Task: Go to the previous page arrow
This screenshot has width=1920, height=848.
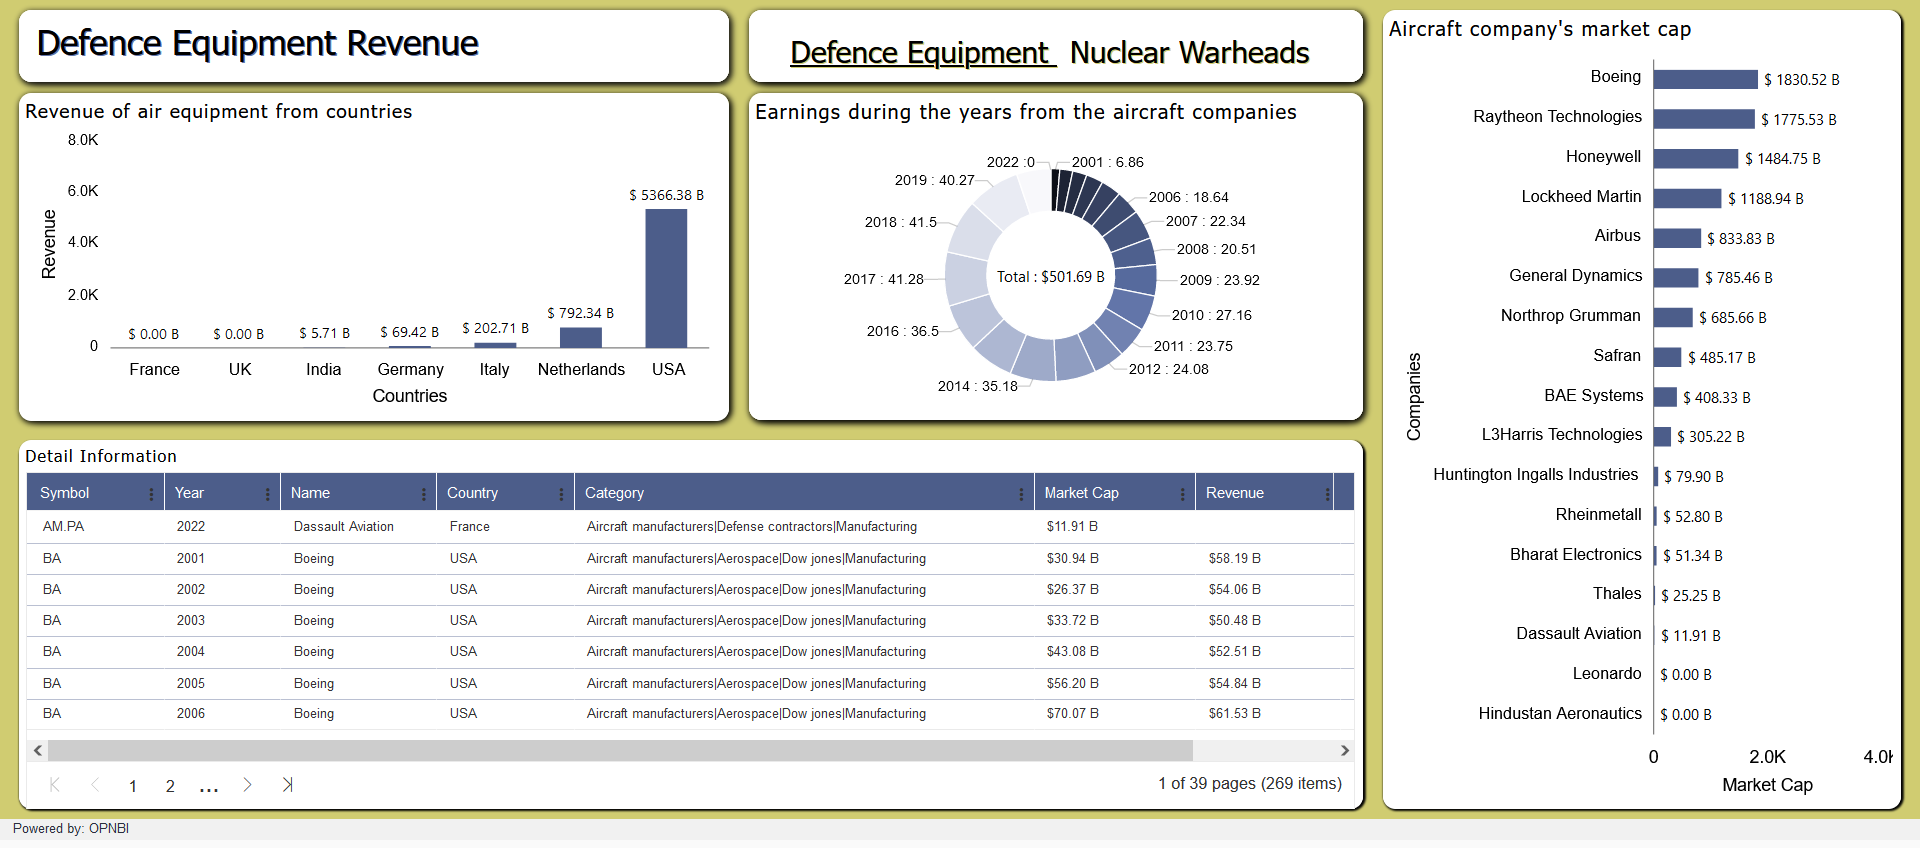Action: [95, 785]
